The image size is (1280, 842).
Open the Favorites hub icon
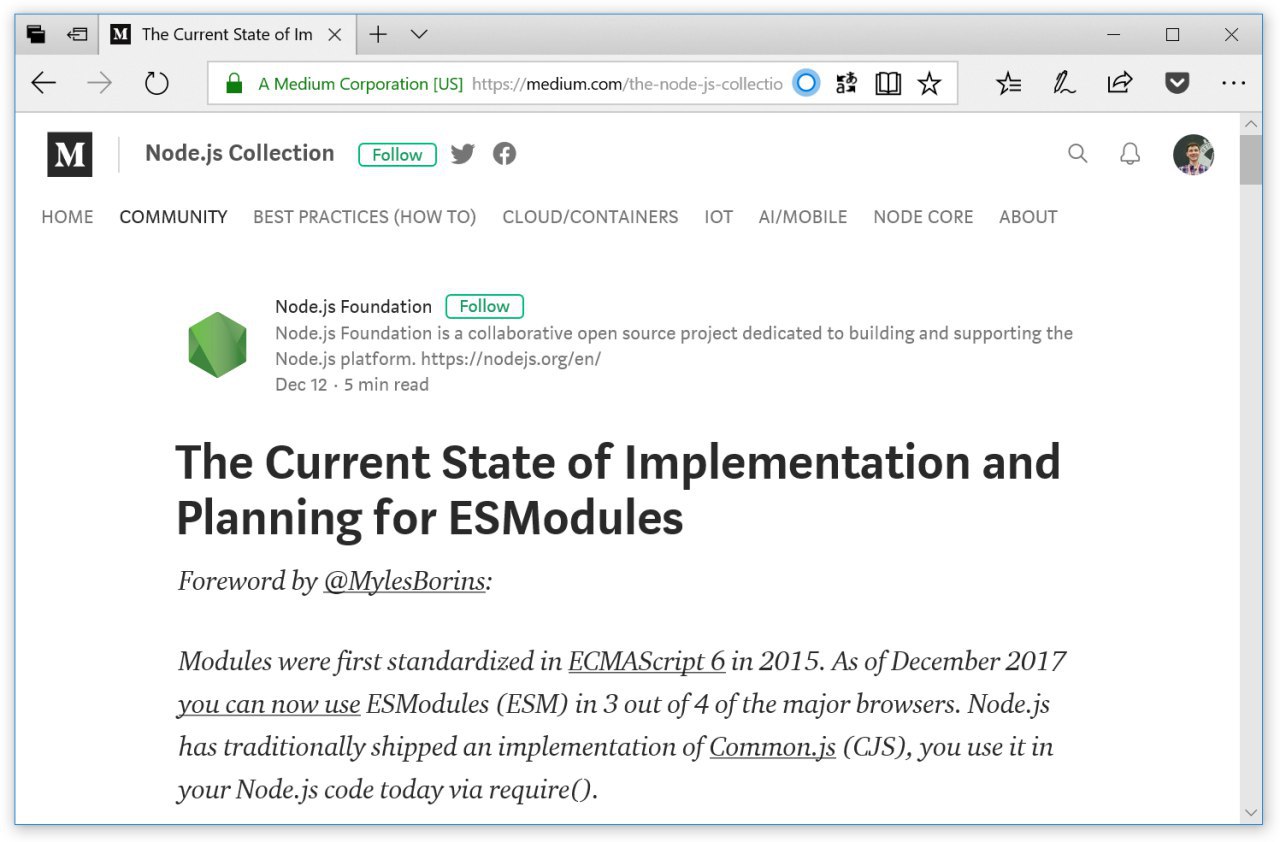pyautogui.click(x=1009, y=83)
